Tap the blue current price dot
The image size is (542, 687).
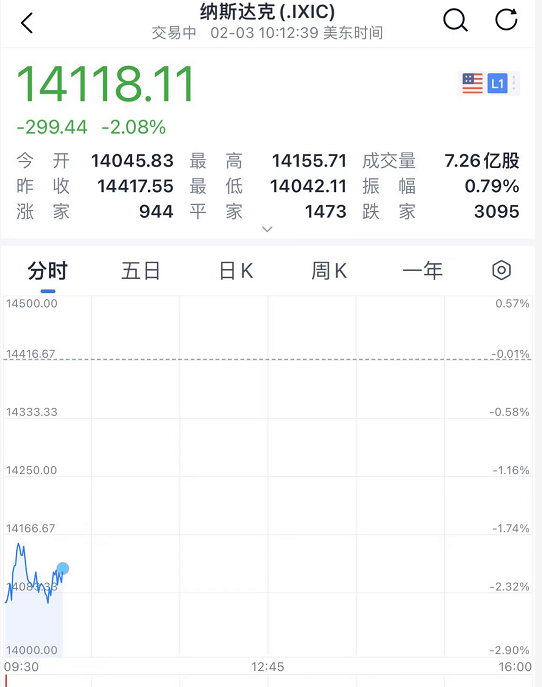63,568
